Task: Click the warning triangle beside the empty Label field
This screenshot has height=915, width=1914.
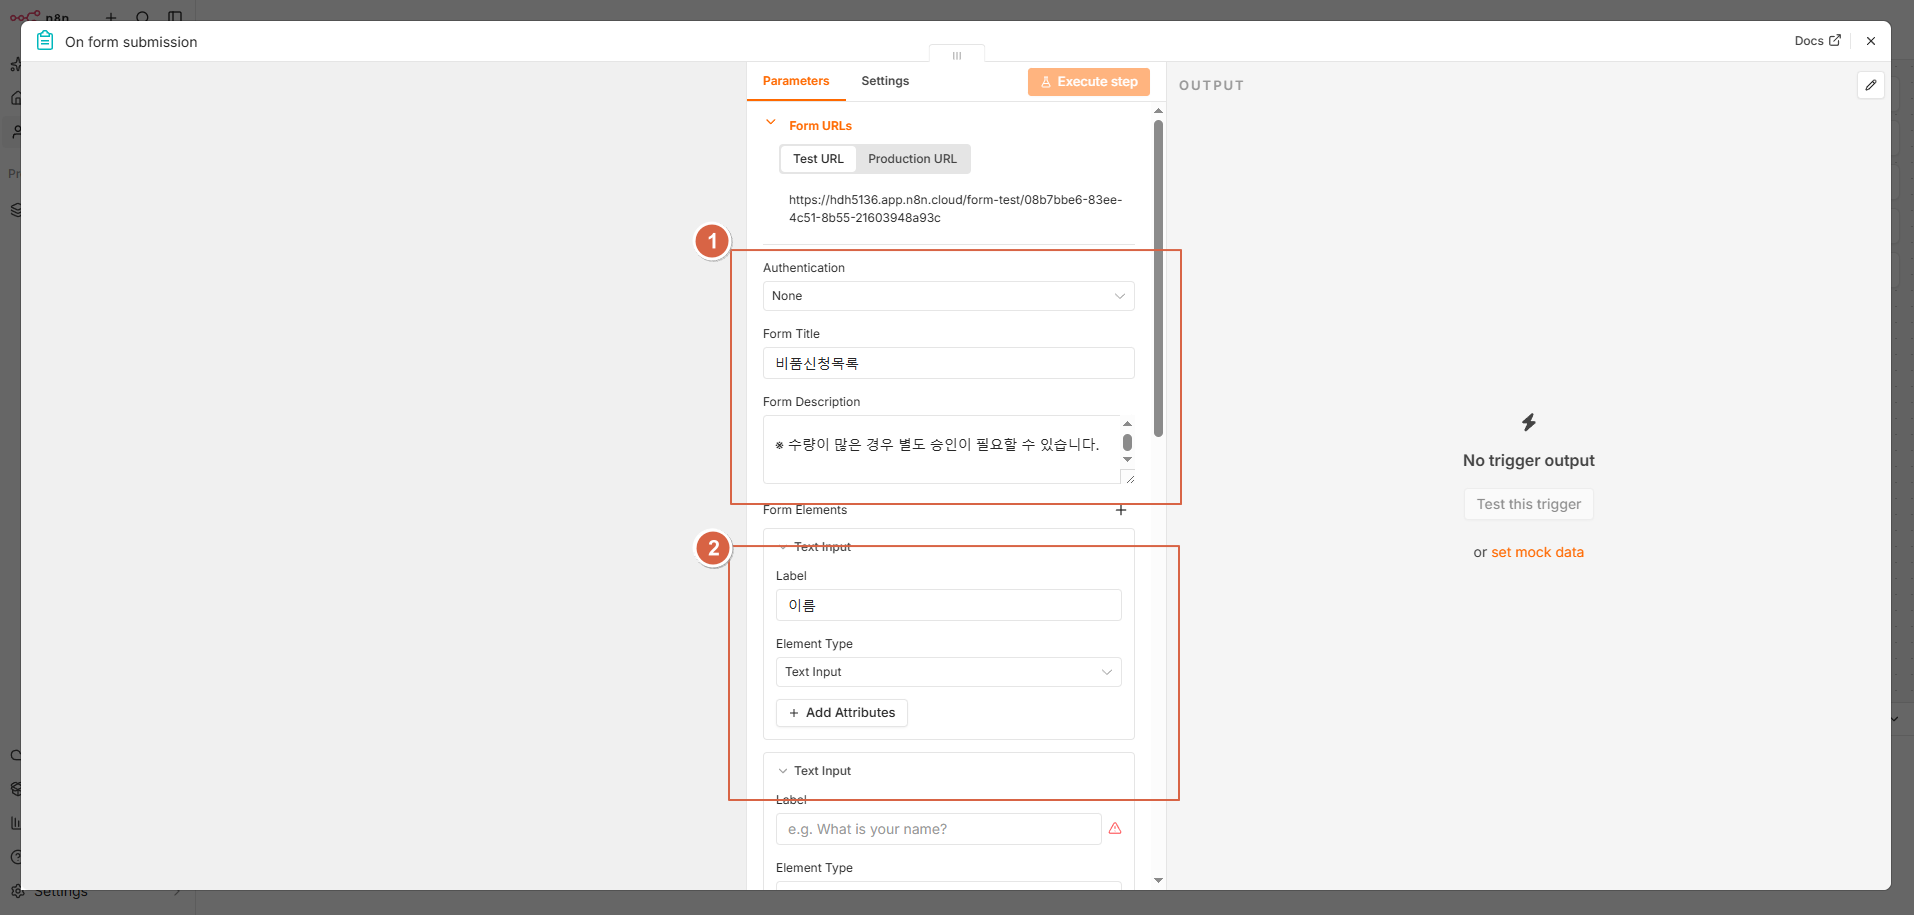Action: [1115, 829]
